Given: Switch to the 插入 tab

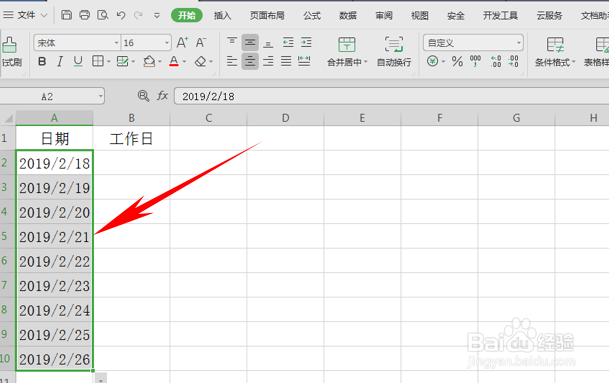Looking at the screenshot, I should (x=222, y=16).
